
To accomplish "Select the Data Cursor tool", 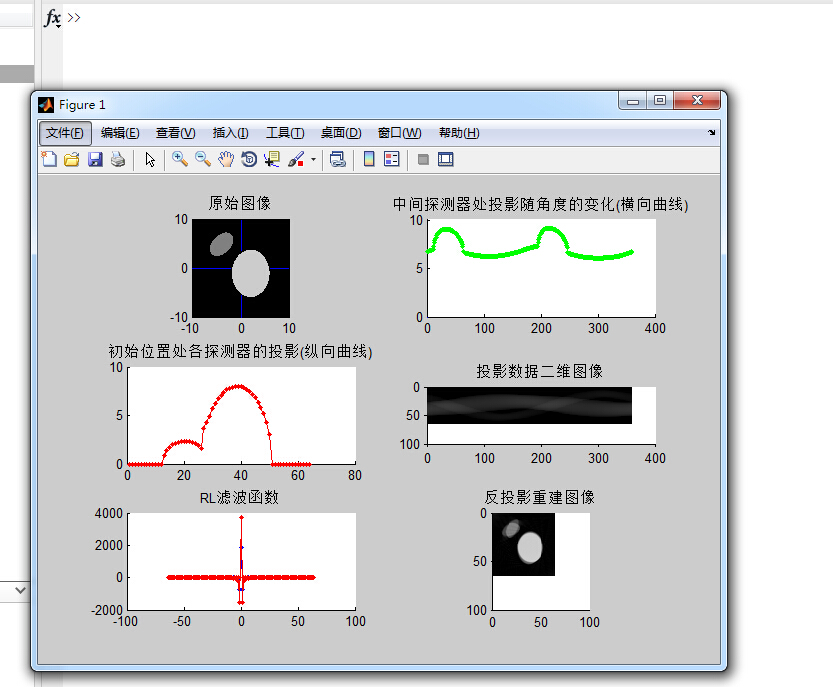I will (x=272, y=159).
